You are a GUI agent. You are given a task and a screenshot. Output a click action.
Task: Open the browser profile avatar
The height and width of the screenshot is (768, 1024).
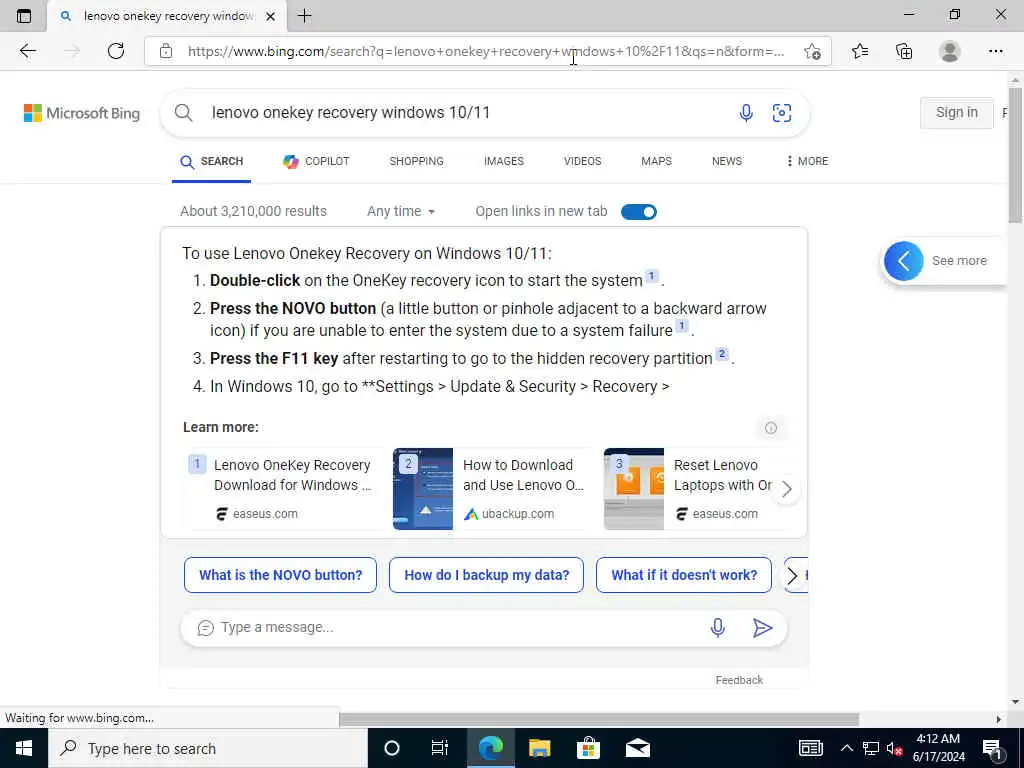click(x=950, y=51)
